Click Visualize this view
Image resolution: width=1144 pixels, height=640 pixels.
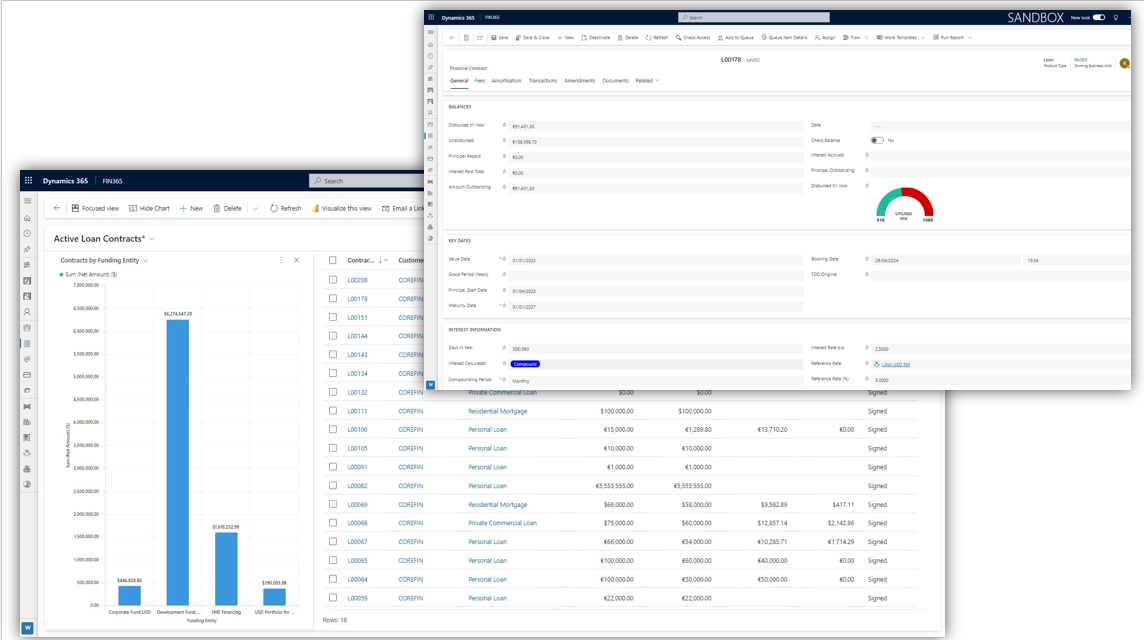coord(342,208)
